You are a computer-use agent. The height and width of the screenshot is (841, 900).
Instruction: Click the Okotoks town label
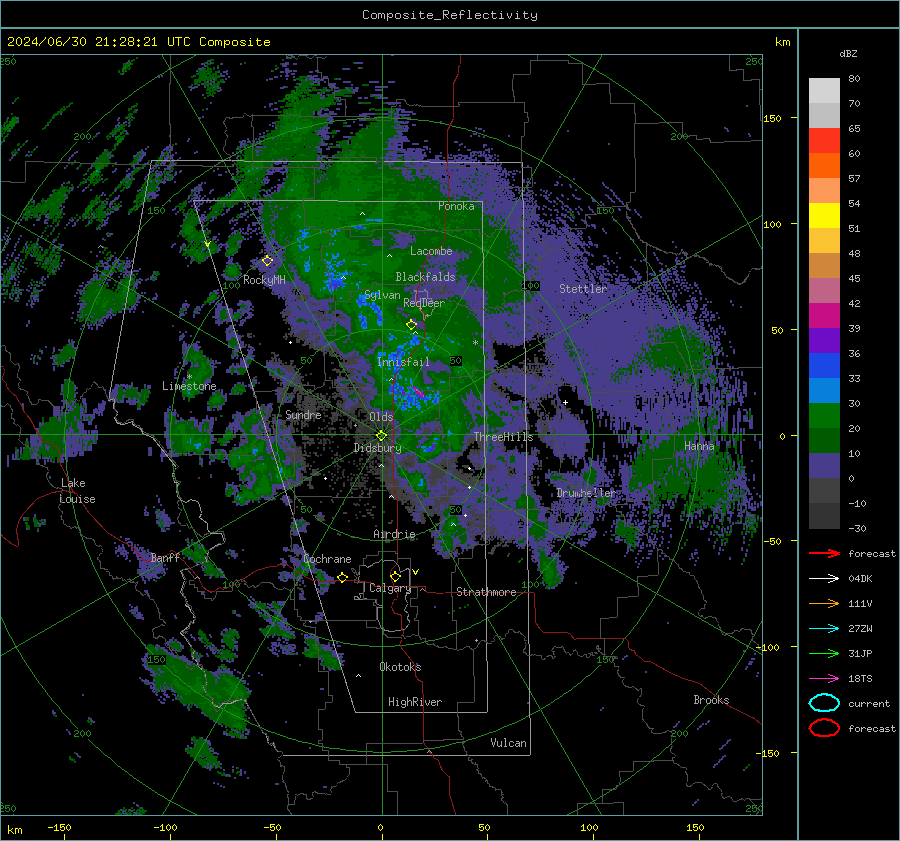point(400,666)
